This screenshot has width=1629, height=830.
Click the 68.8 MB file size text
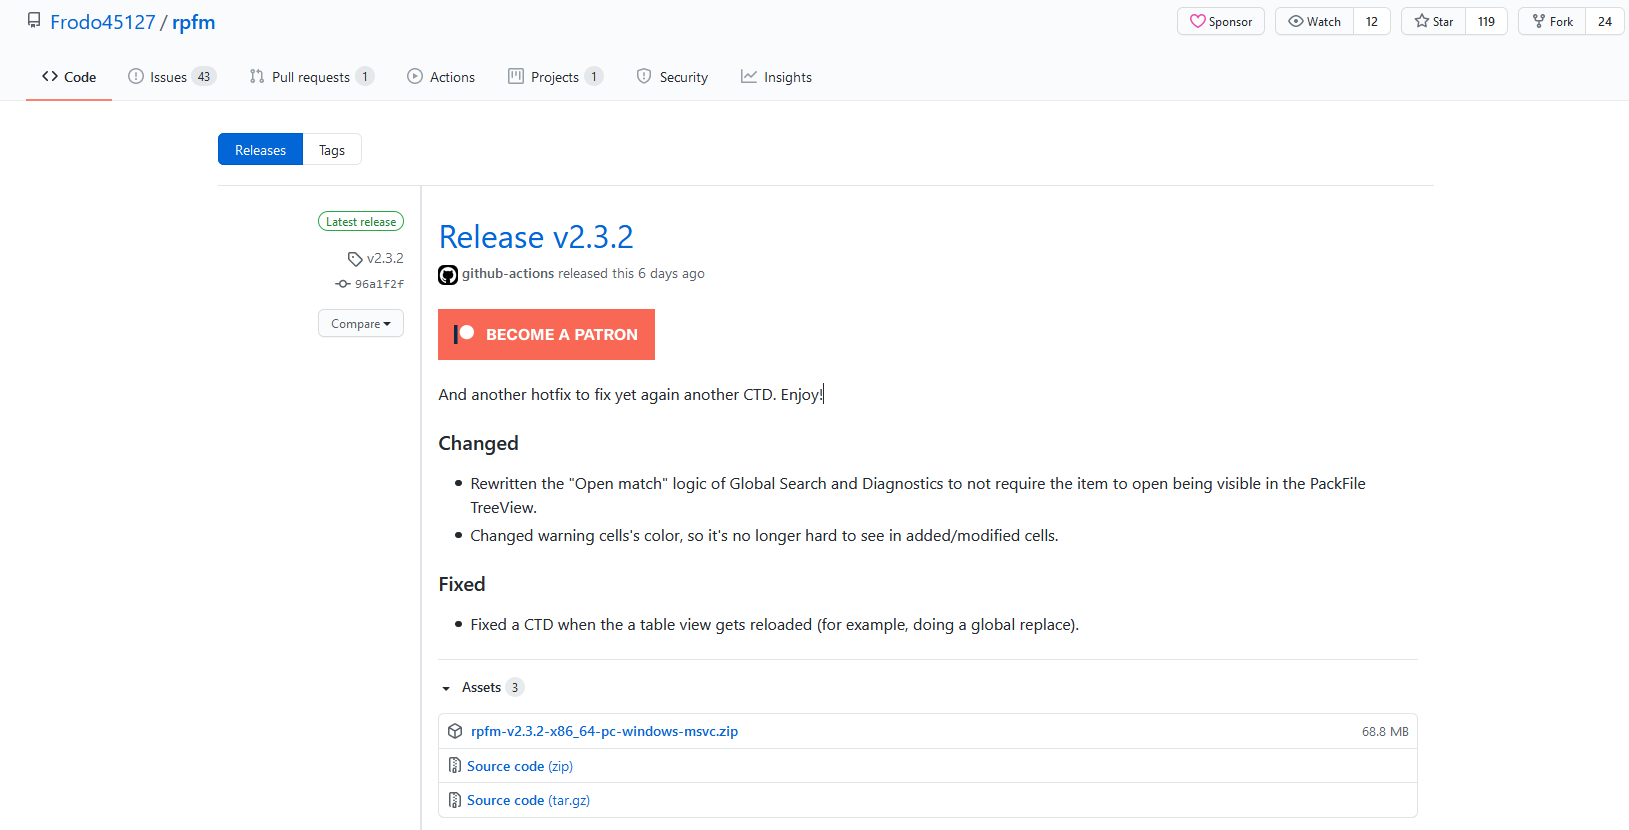tap(1385, 732)
